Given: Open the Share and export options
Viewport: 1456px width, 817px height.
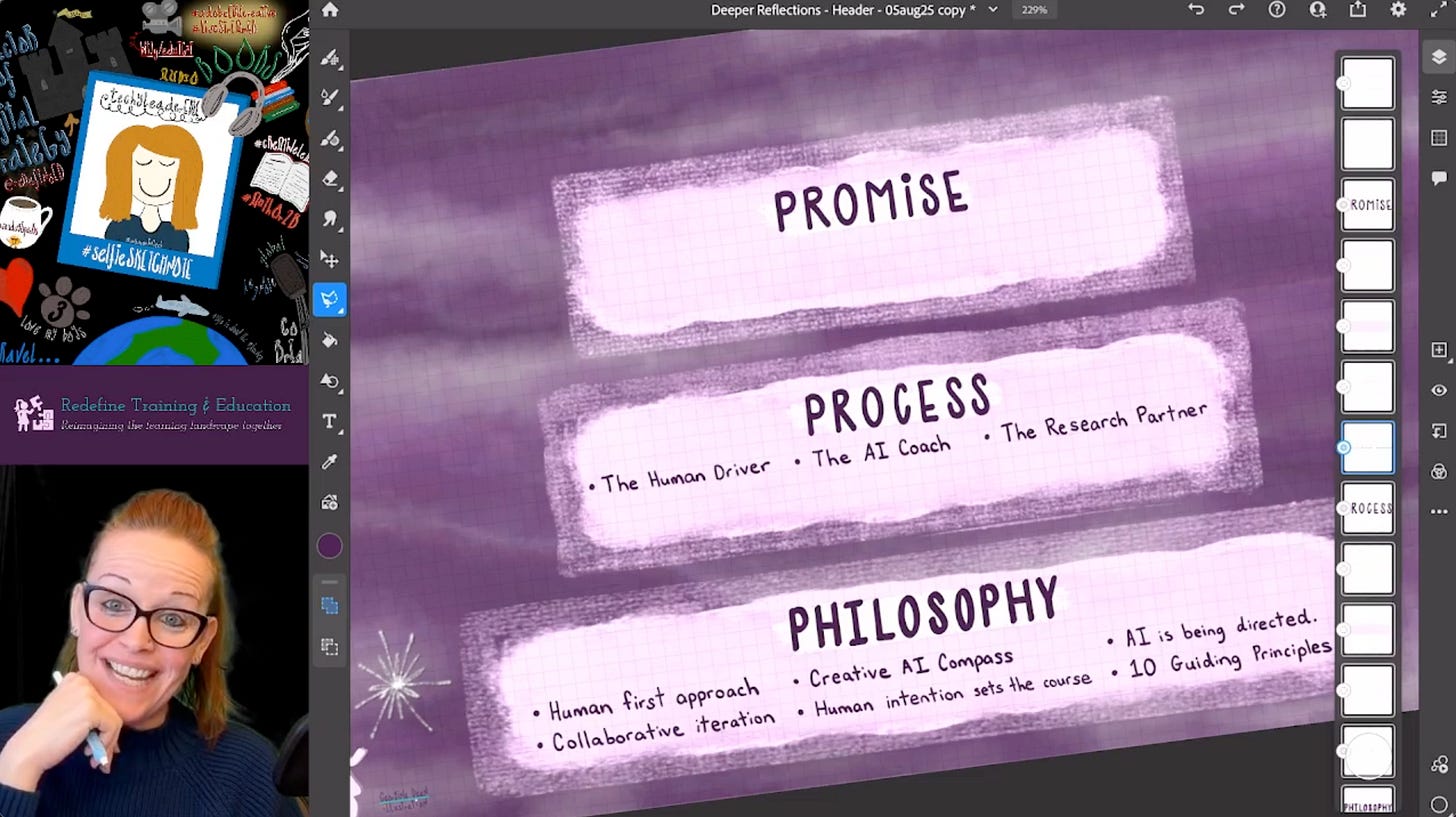Looking at the screenshot, I should pos(1358,10).
